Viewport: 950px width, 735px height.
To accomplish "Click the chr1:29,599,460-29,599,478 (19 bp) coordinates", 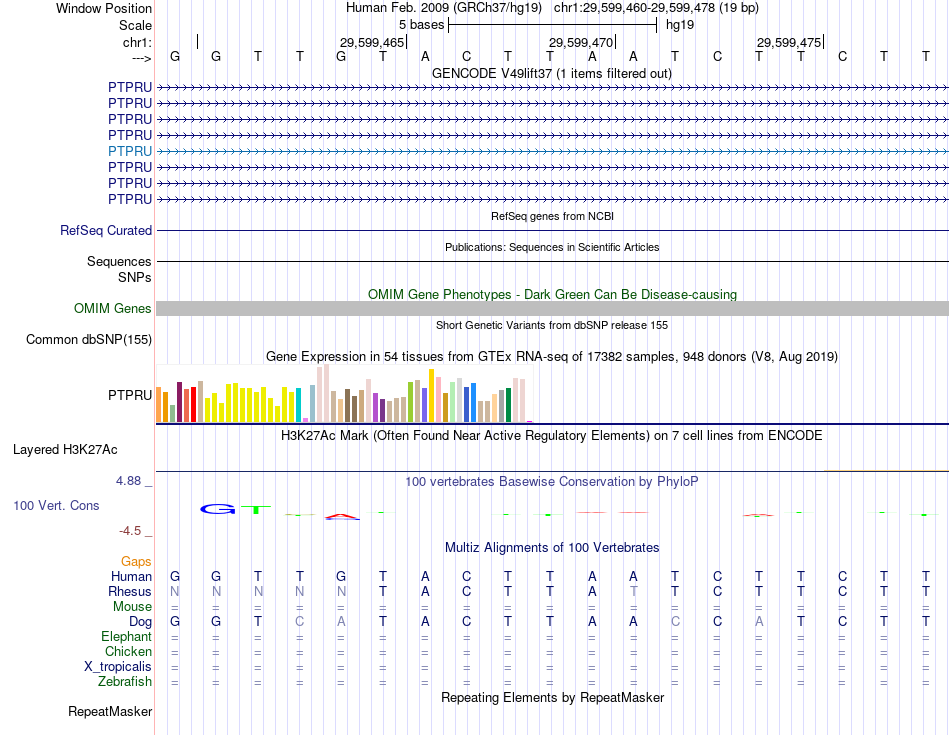I will point(656,8).
